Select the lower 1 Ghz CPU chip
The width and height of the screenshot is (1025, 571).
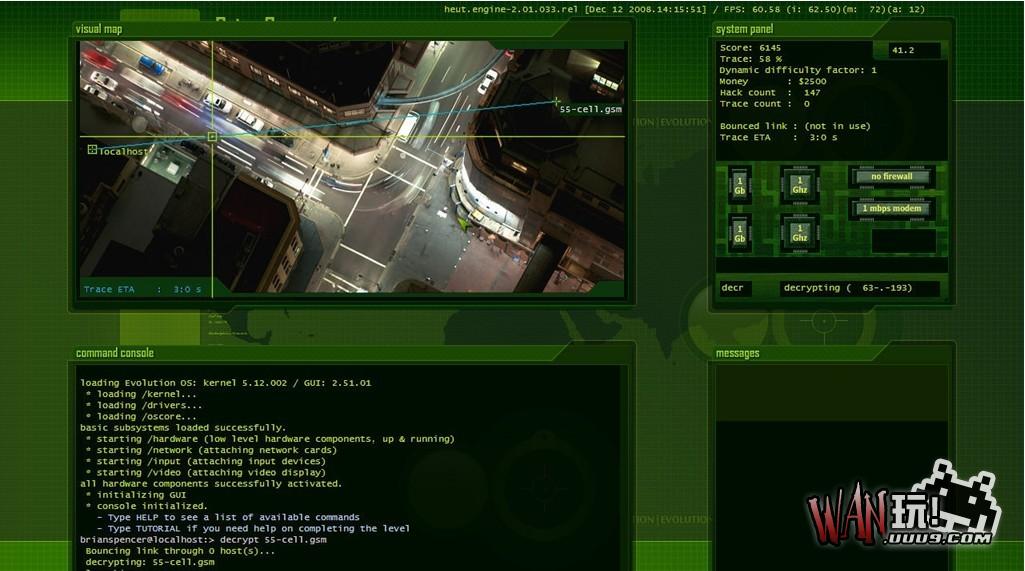click(799, 233)
